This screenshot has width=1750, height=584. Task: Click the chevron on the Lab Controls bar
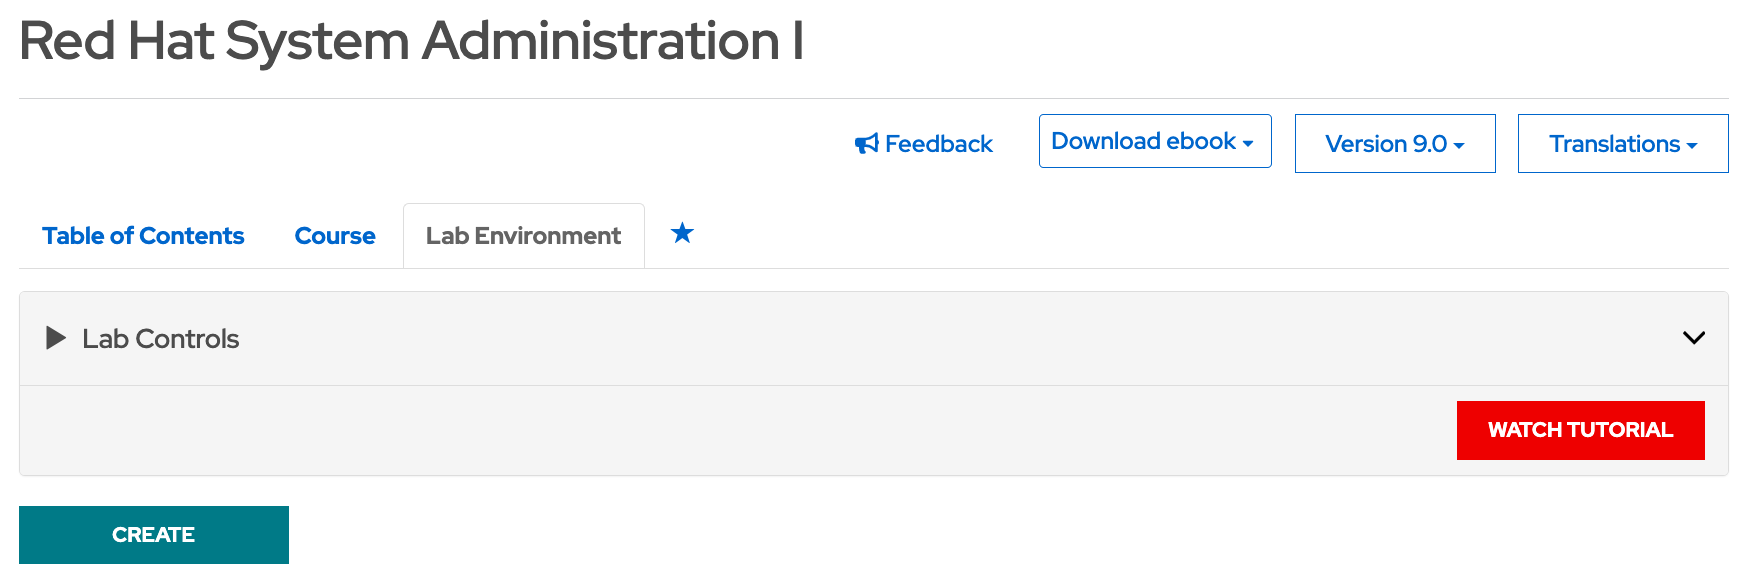coord(1694,338)
